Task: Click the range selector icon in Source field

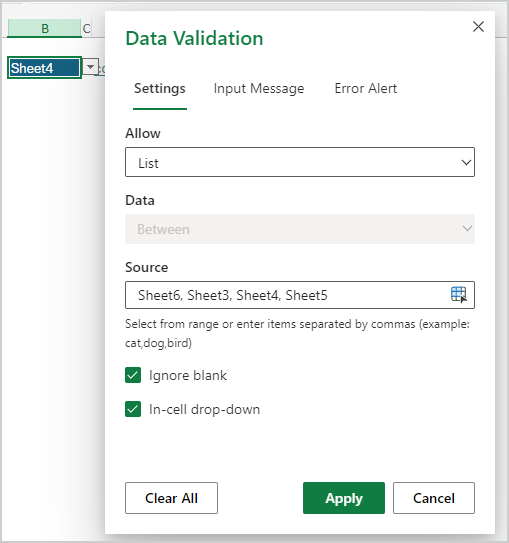Action: pyautogui.click(x=459, y=295)
